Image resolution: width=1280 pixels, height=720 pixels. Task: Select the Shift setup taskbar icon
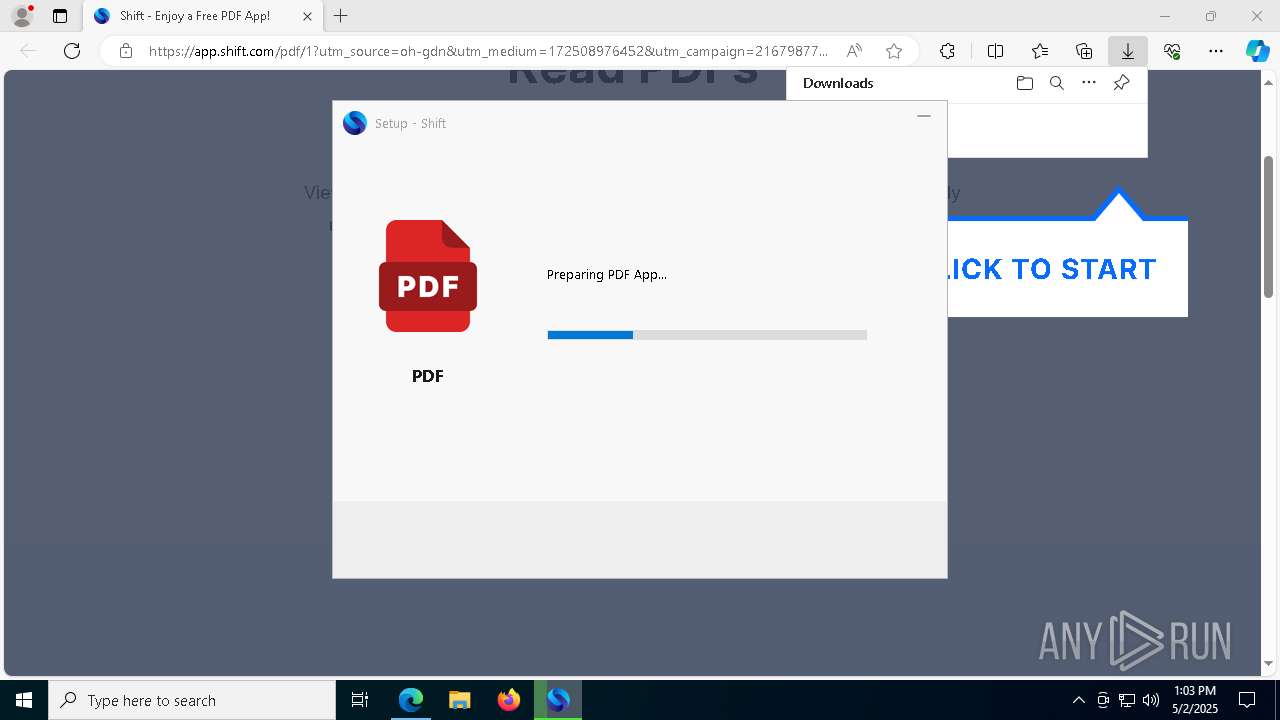pyautogui.click(x=558, y=700)
